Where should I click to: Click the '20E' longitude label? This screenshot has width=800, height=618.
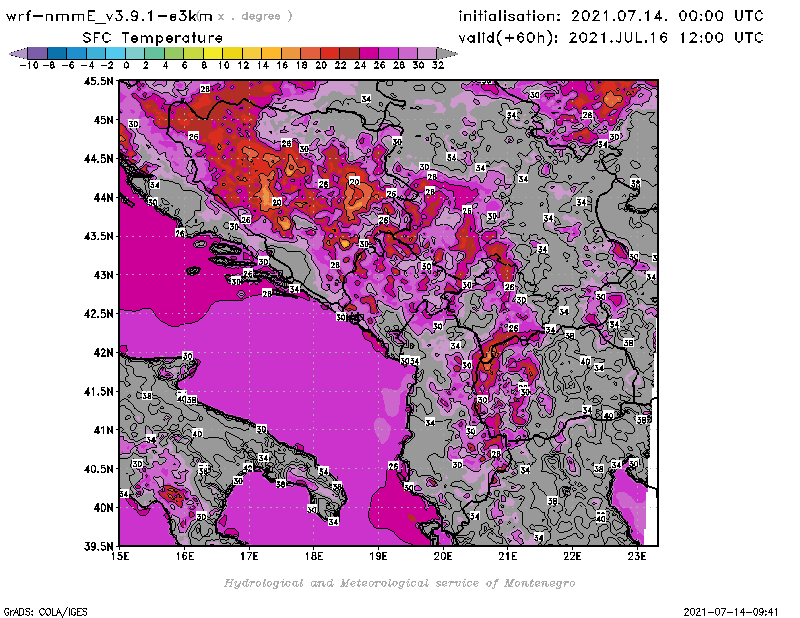pos(443,556)
